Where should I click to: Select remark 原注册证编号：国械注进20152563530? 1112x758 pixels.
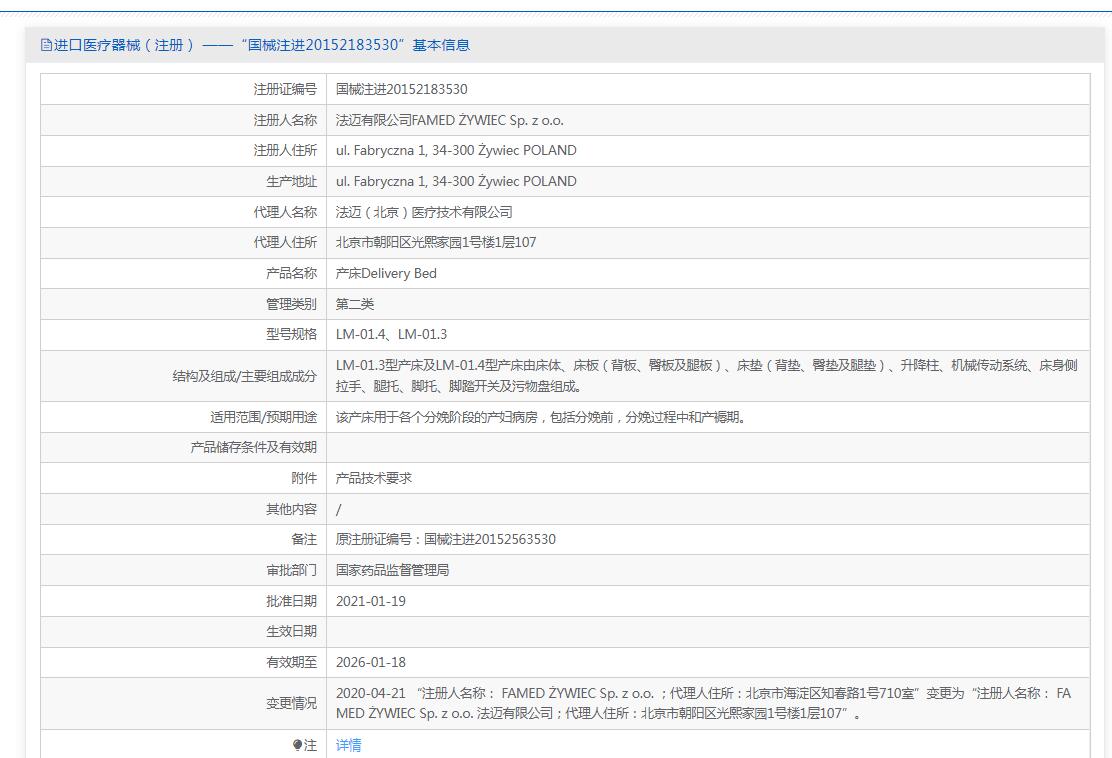[x=445, y=539]
